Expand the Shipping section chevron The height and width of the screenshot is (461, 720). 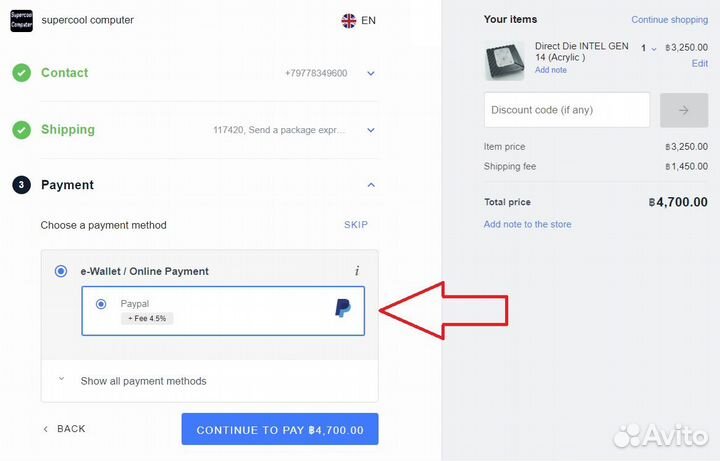(x=371, y=130)
